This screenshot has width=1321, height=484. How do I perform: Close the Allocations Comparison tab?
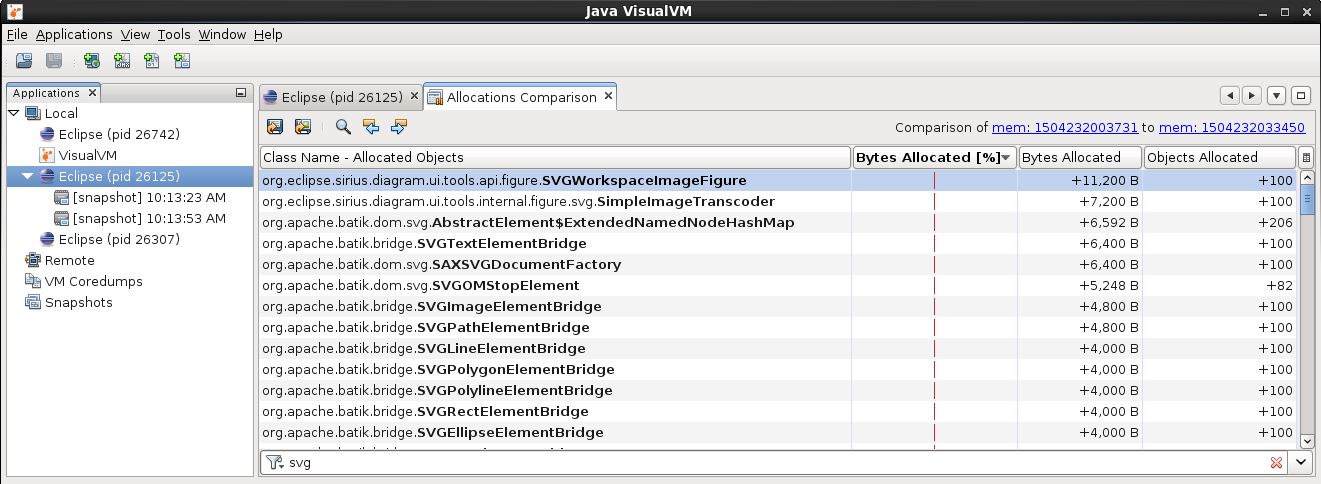pos(607,97)
